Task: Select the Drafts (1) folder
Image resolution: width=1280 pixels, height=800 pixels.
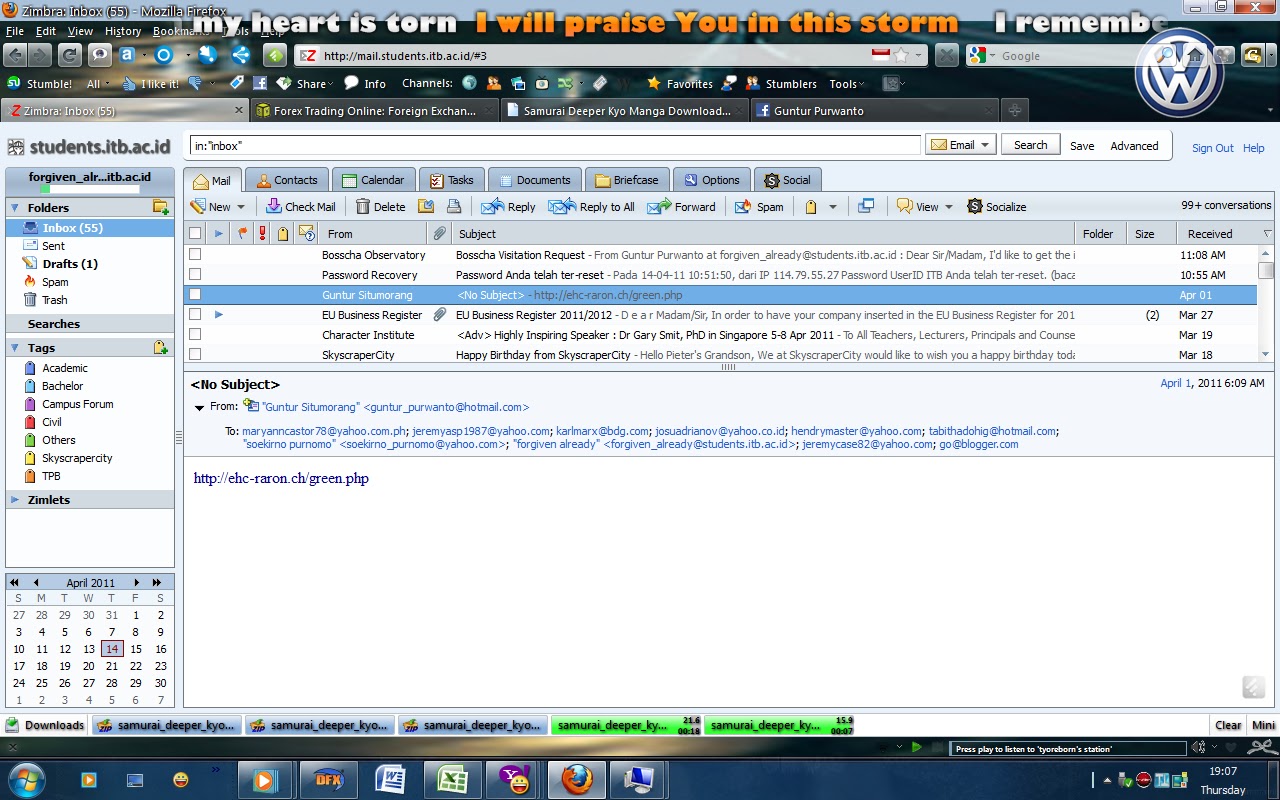Action: point(70,264)
